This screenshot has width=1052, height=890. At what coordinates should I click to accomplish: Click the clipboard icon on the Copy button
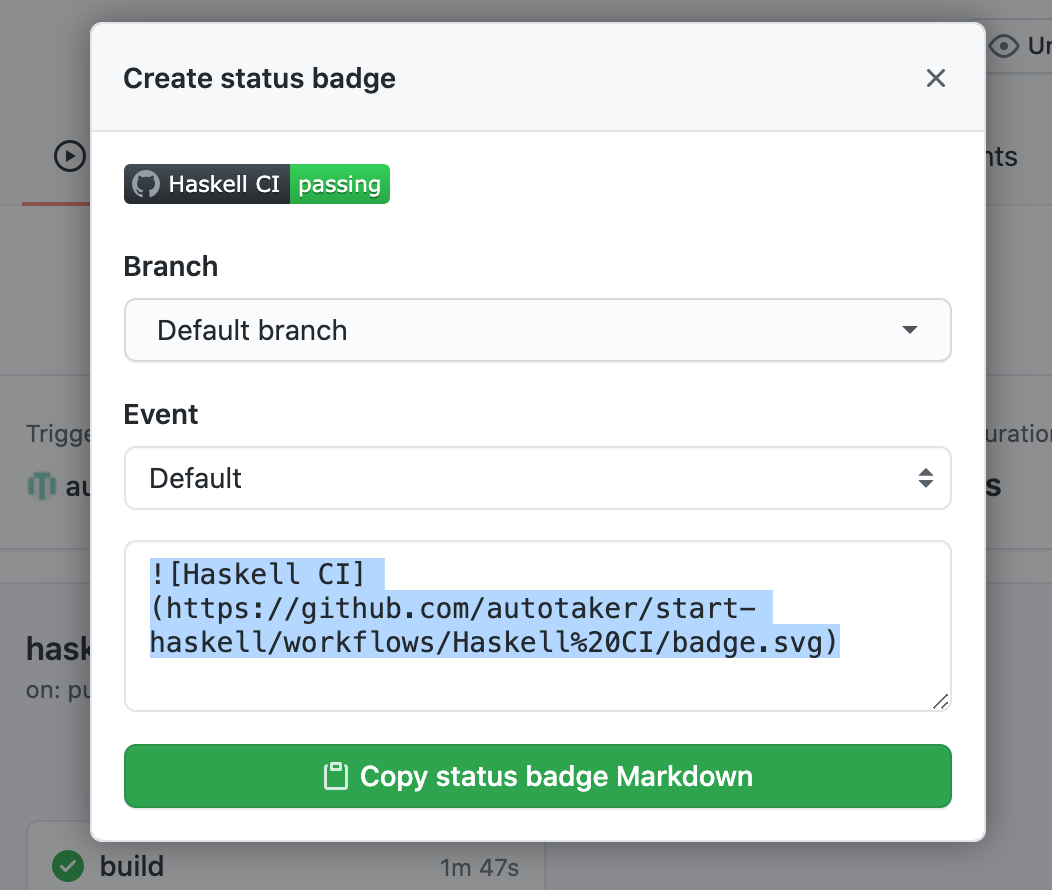(335, 777)
